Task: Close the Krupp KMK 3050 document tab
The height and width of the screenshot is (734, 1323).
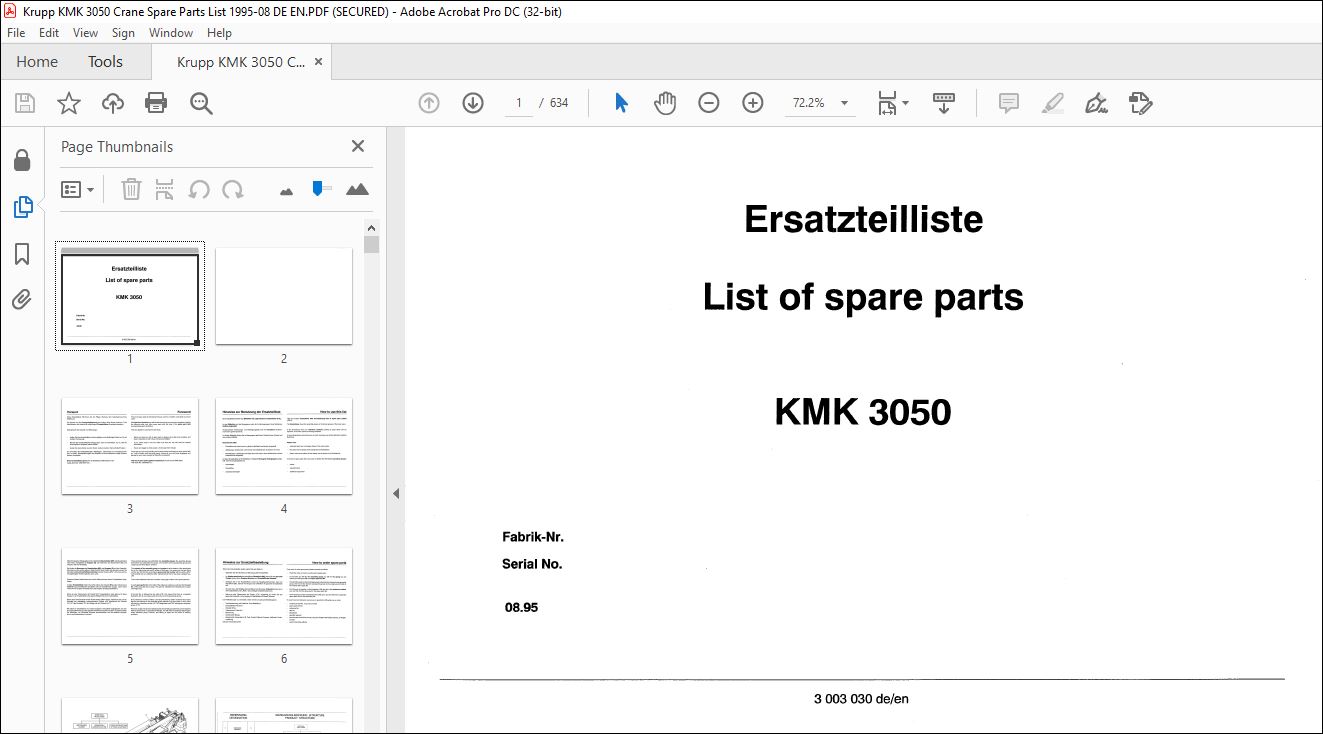Action: (x=318, y=62)
